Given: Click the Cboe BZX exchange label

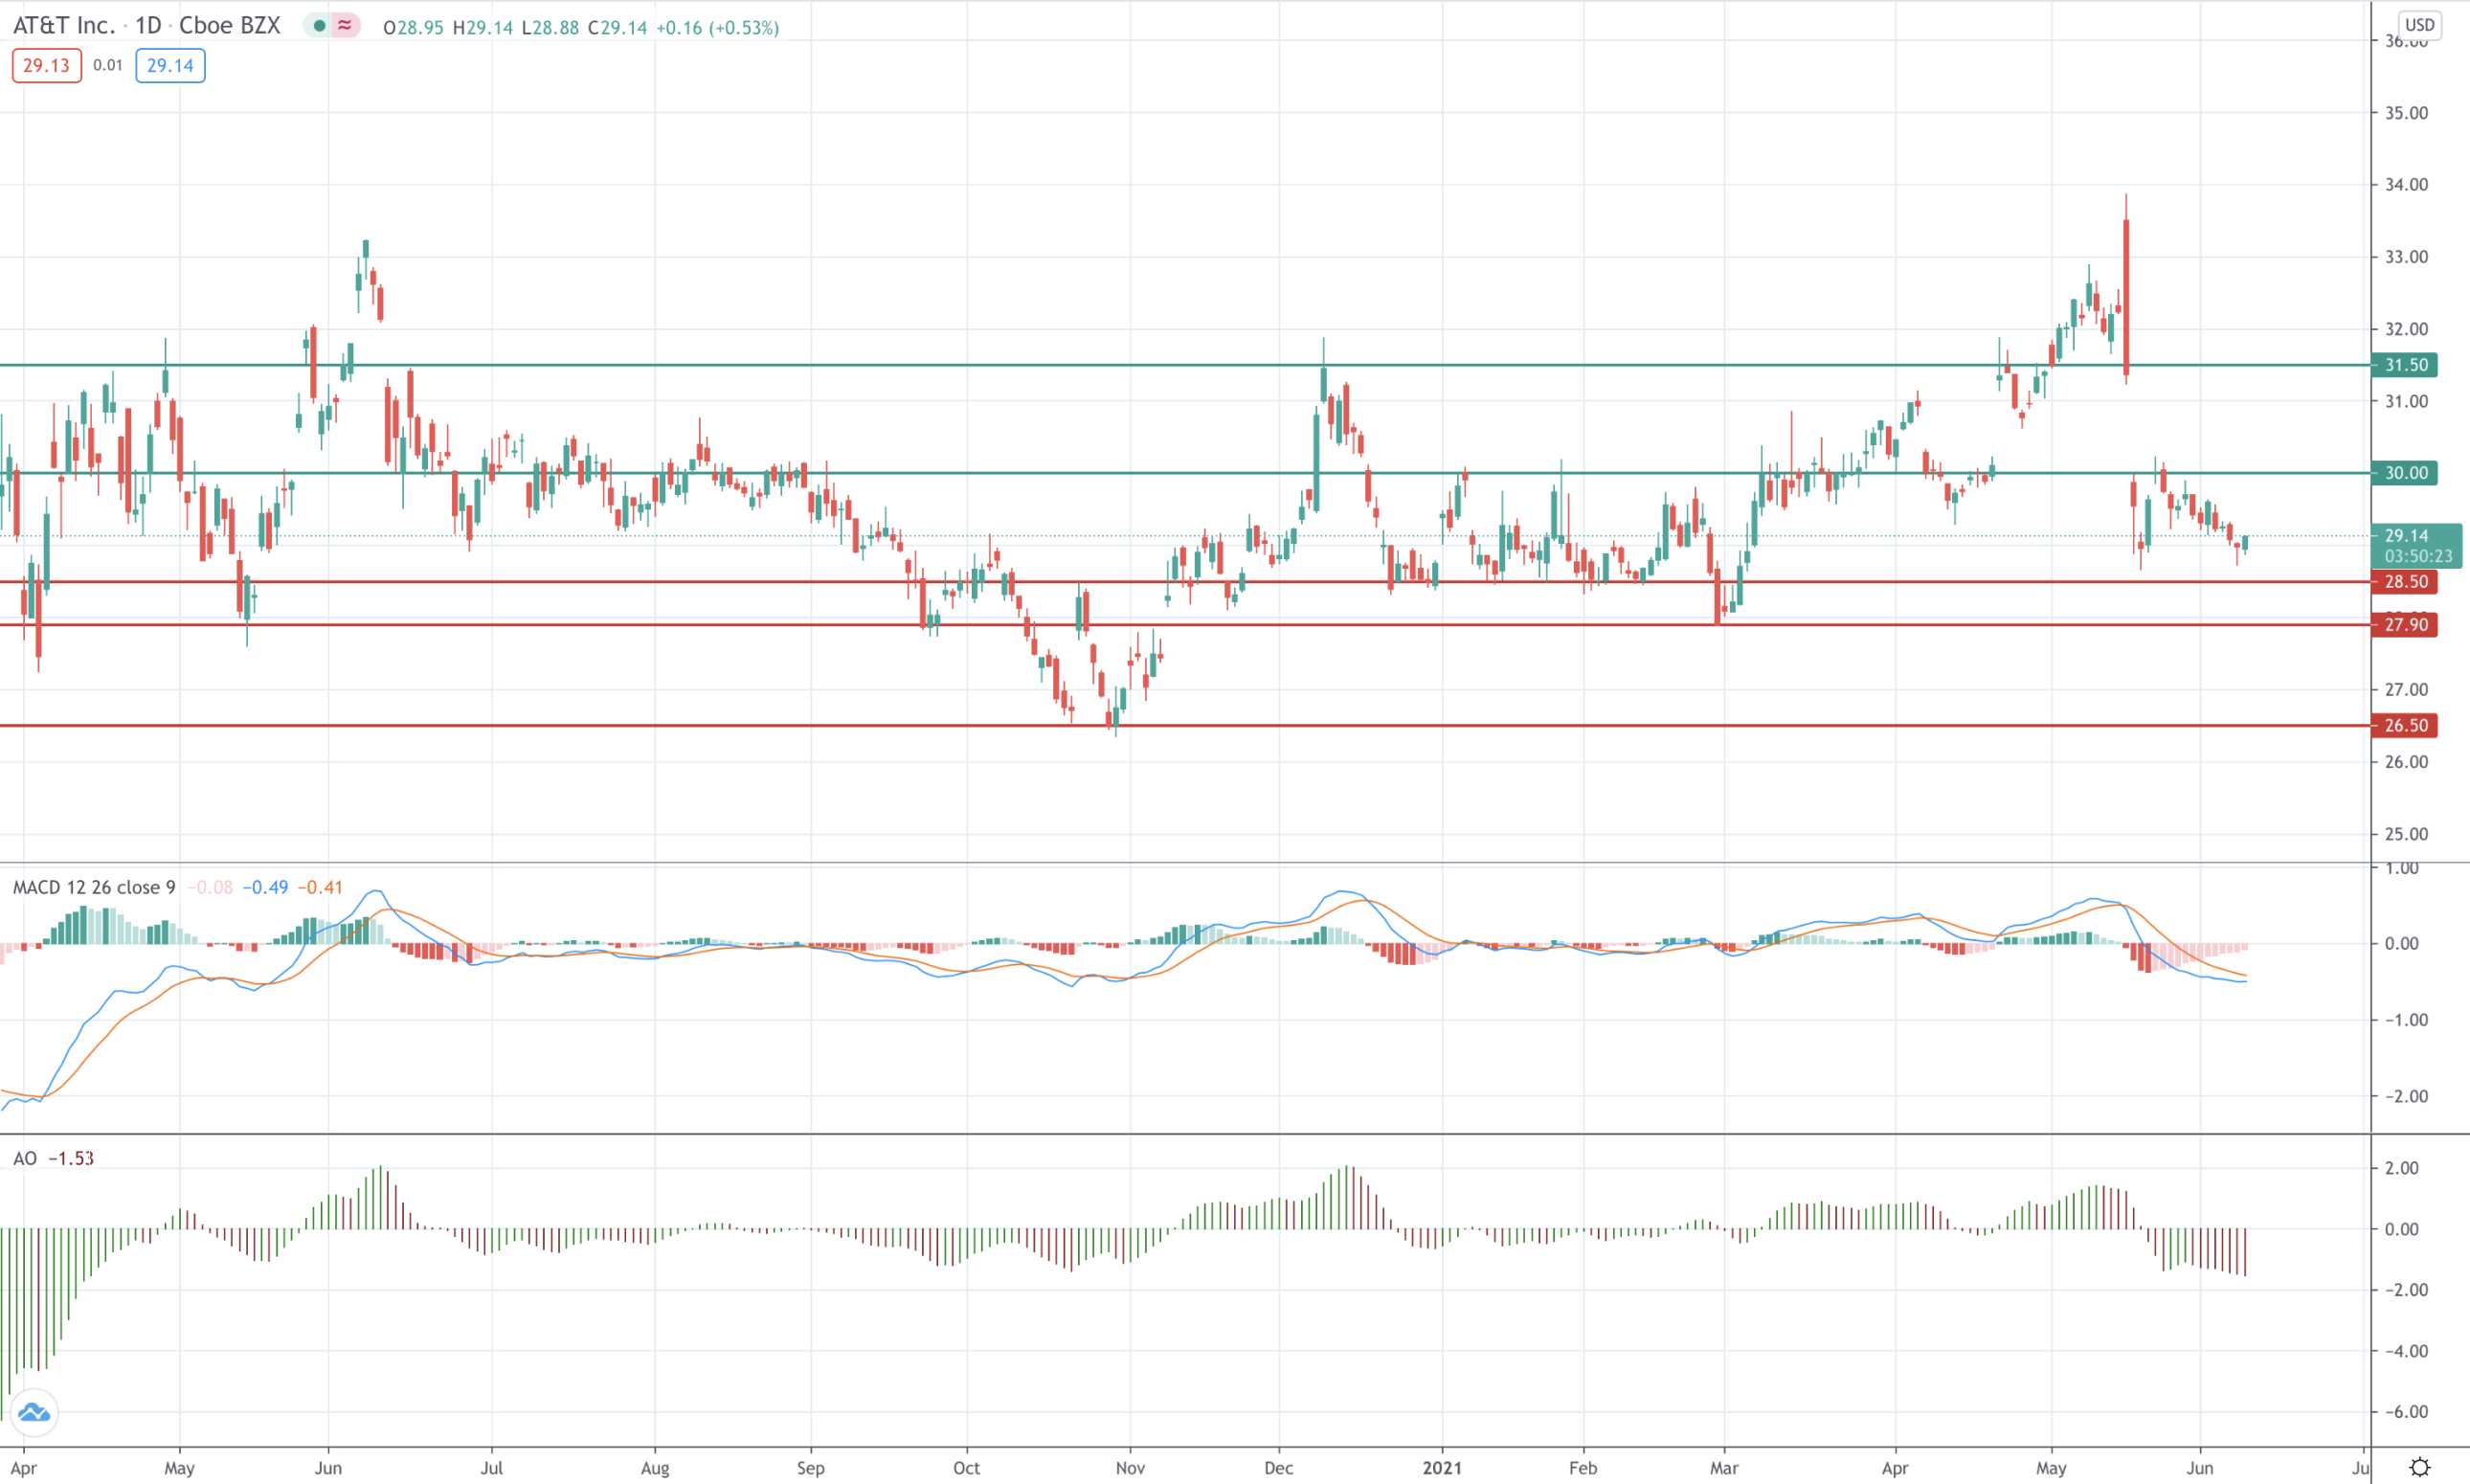Looking at the screenshot, I should (229, 26).
